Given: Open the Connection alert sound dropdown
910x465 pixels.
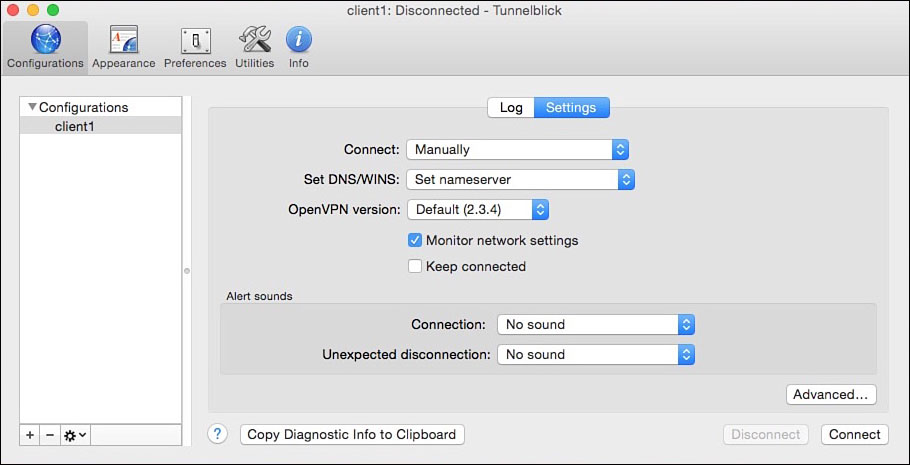Looking at the screenshot, I should click(x=596, y=325).
